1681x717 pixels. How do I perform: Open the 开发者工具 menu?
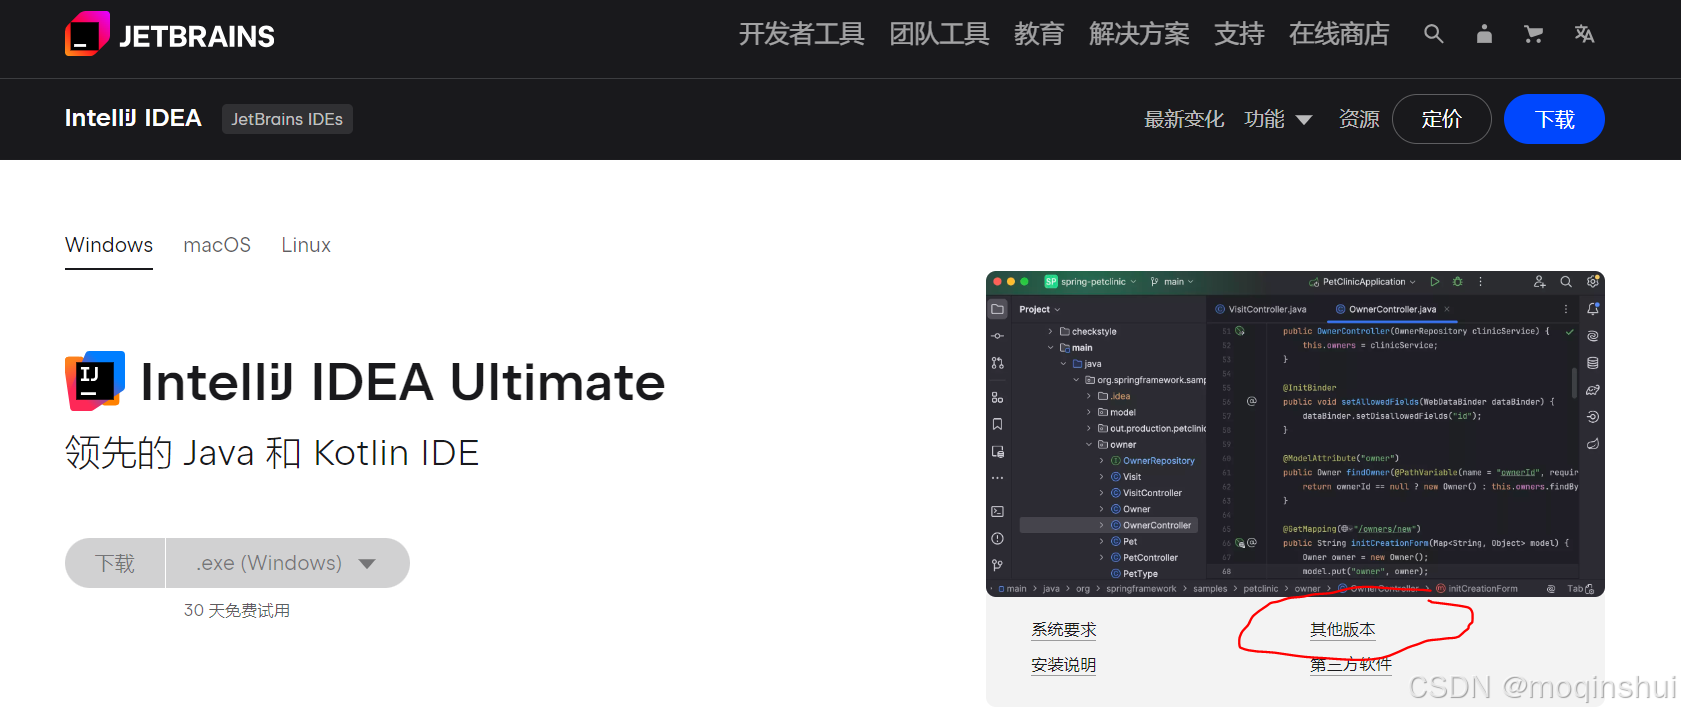click(x=801, y=34)
